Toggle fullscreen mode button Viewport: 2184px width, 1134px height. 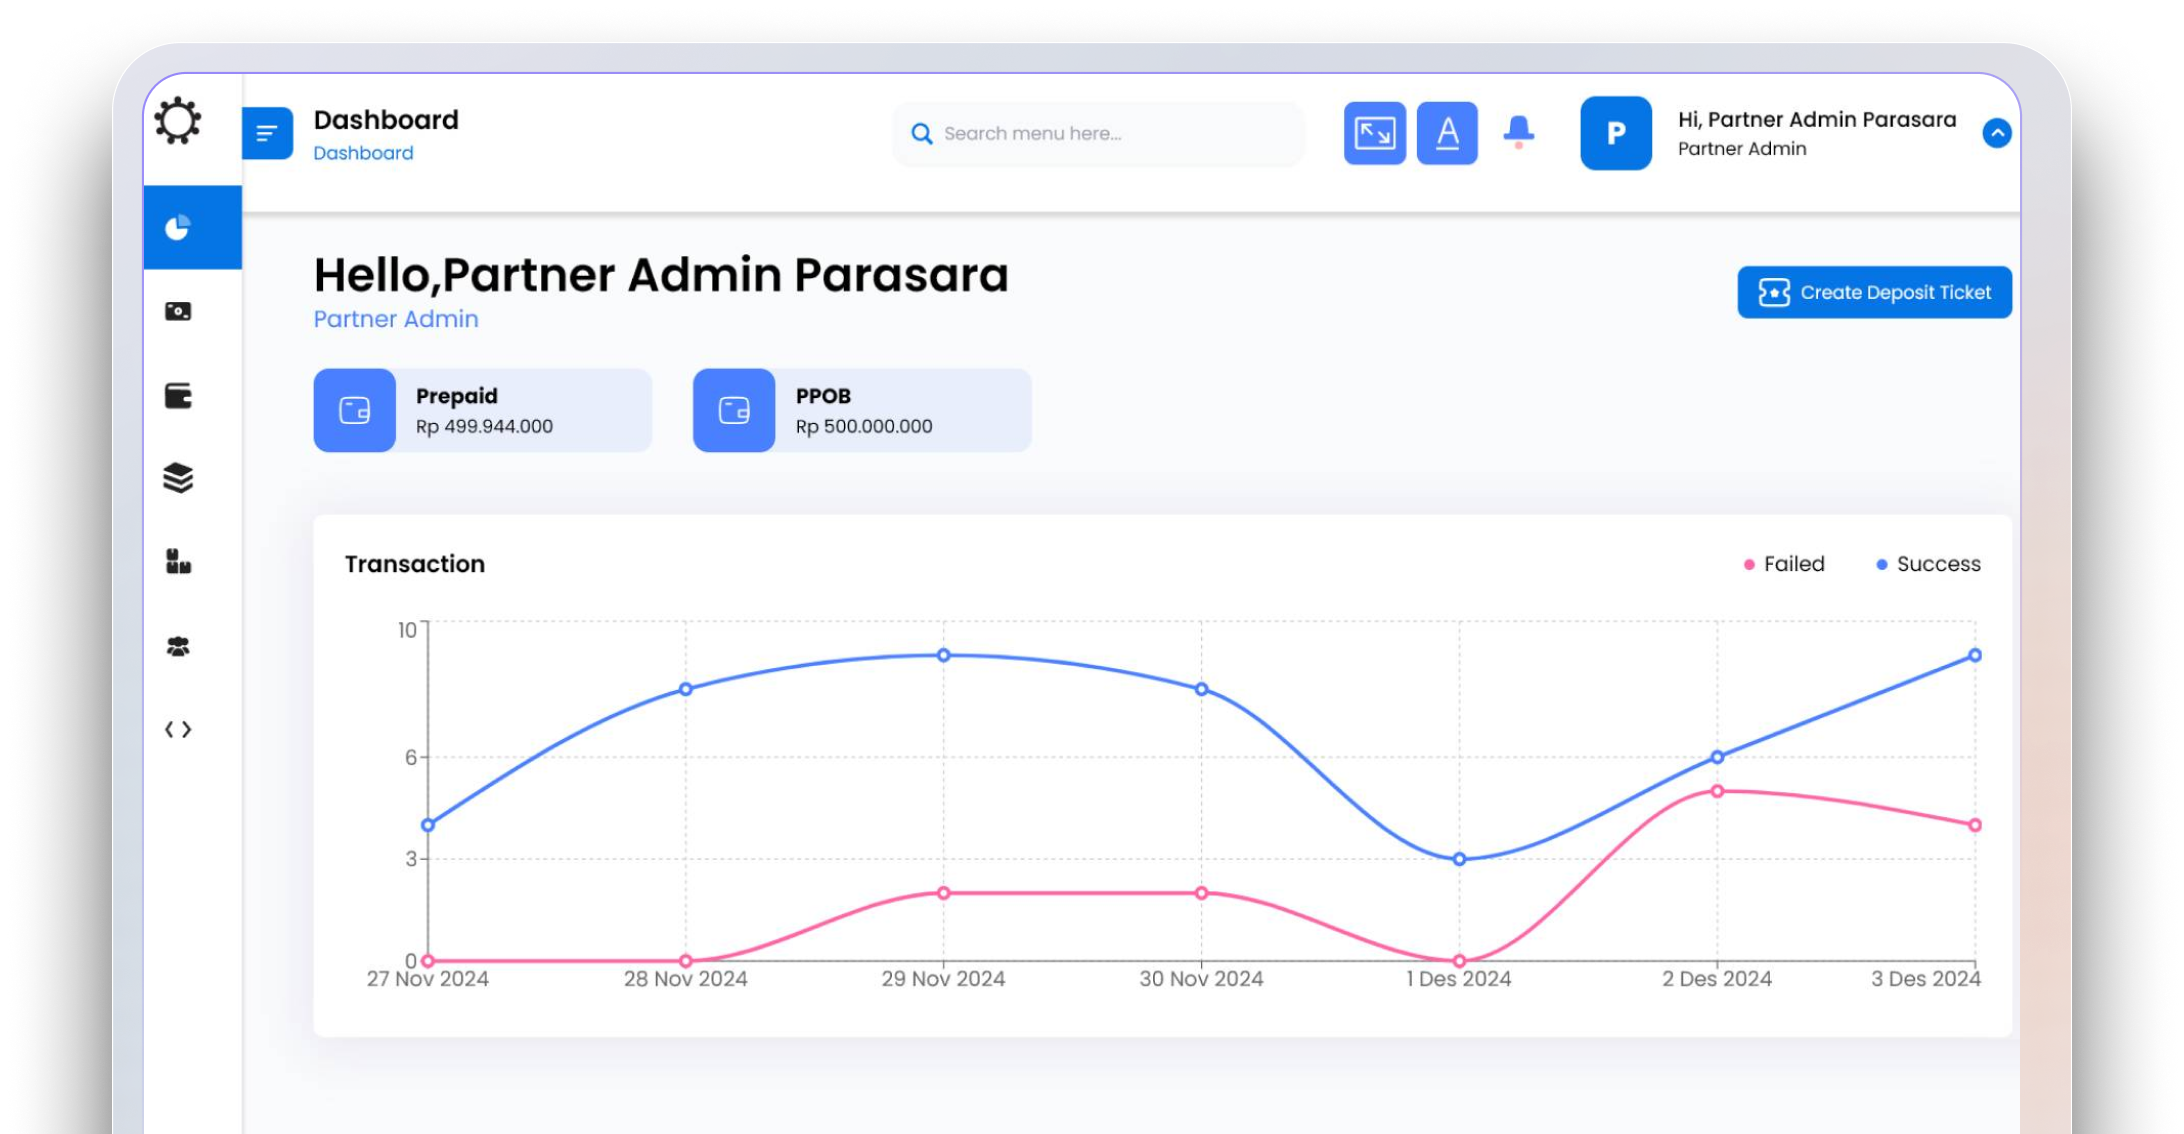(x=1374, y=133)
